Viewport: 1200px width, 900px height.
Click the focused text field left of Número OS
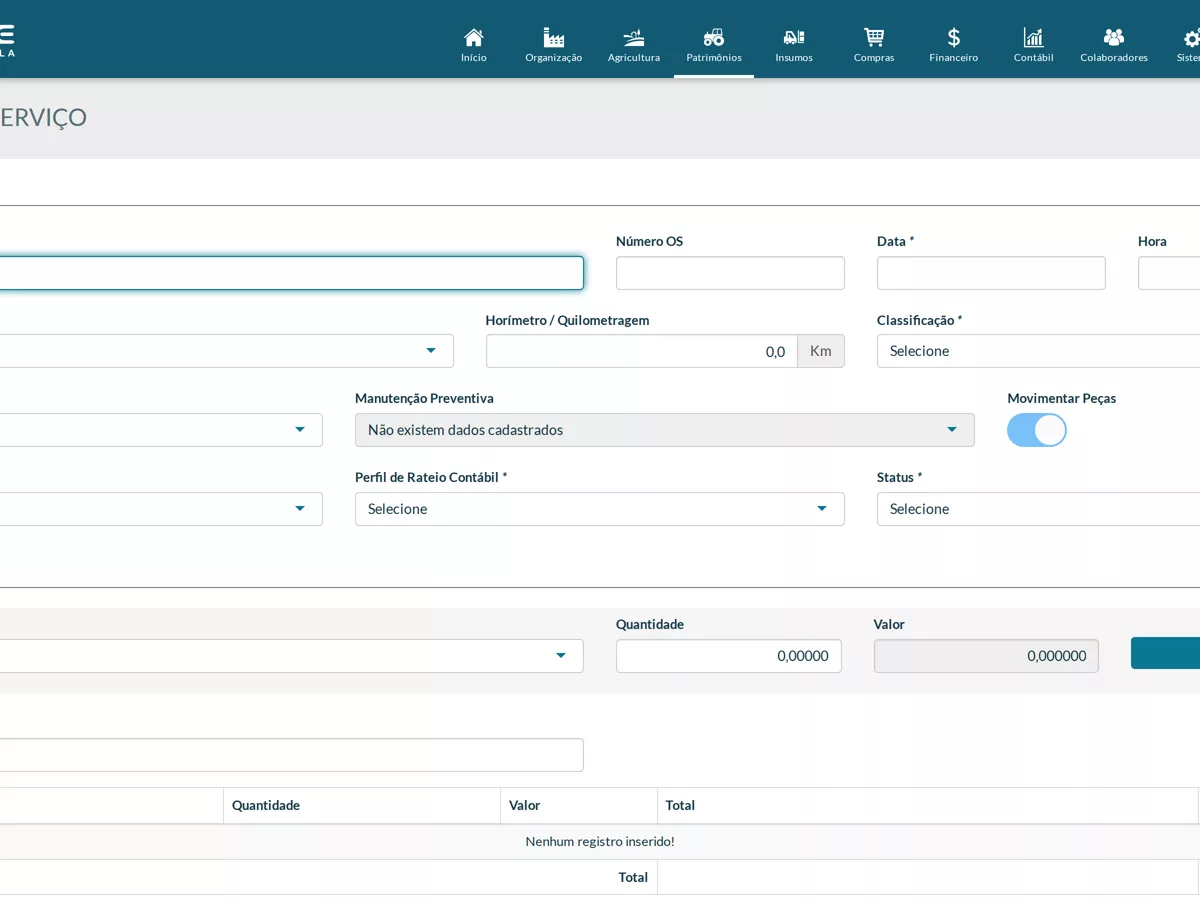pos(291,273)
